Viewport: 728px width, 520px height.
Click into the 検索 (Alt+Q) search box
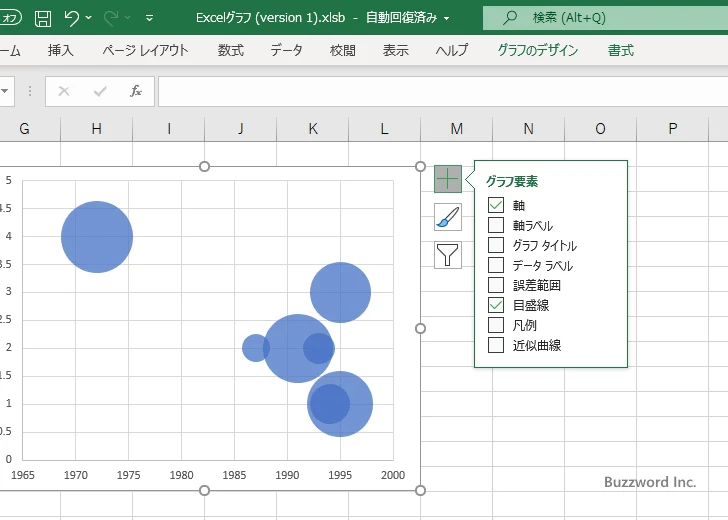(x=605, y=18)
